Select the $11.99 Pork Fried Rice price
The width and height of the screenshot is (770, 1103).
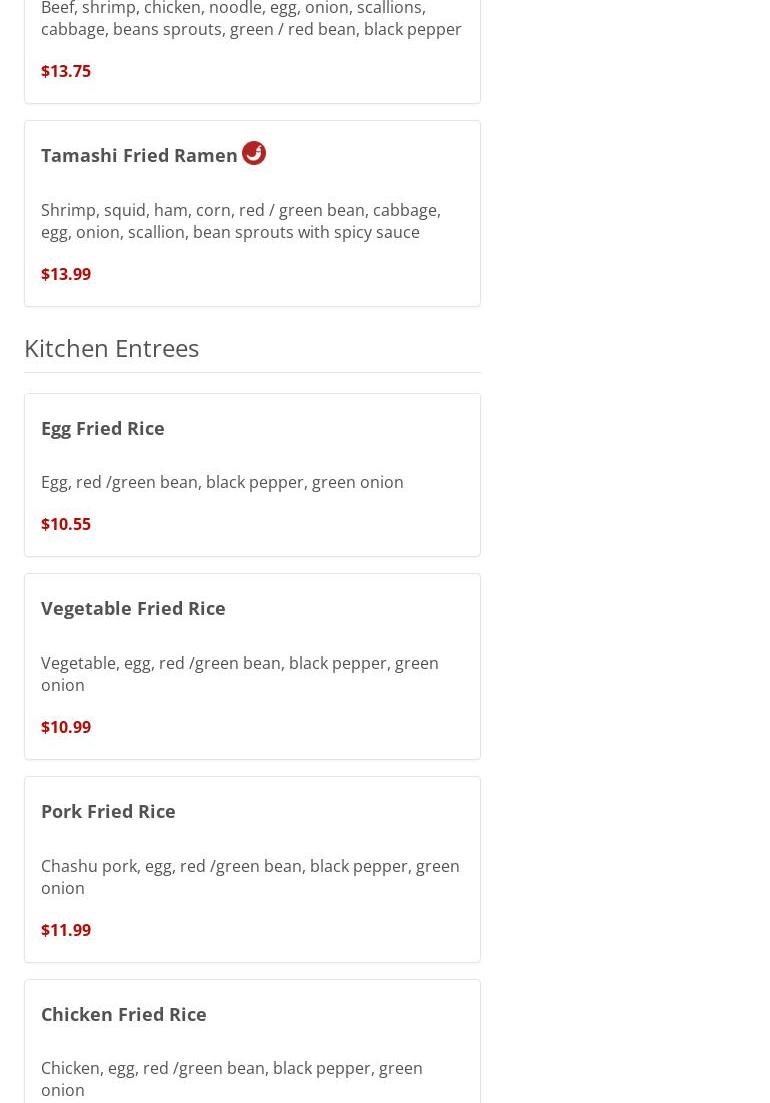(66, 930)
